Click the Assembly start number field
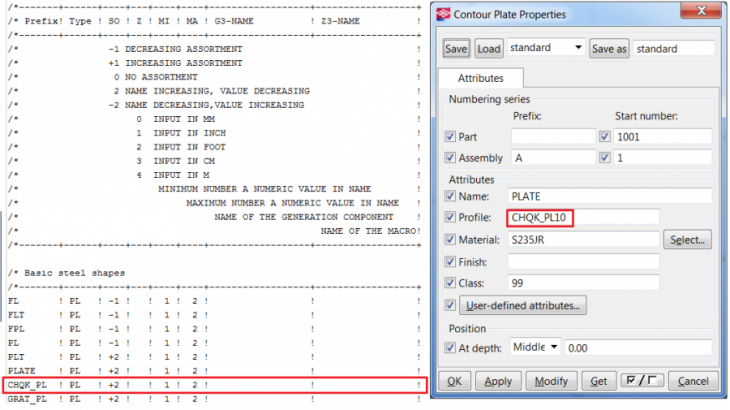Screen dimensions: 730x410 (x=662, y=158)
